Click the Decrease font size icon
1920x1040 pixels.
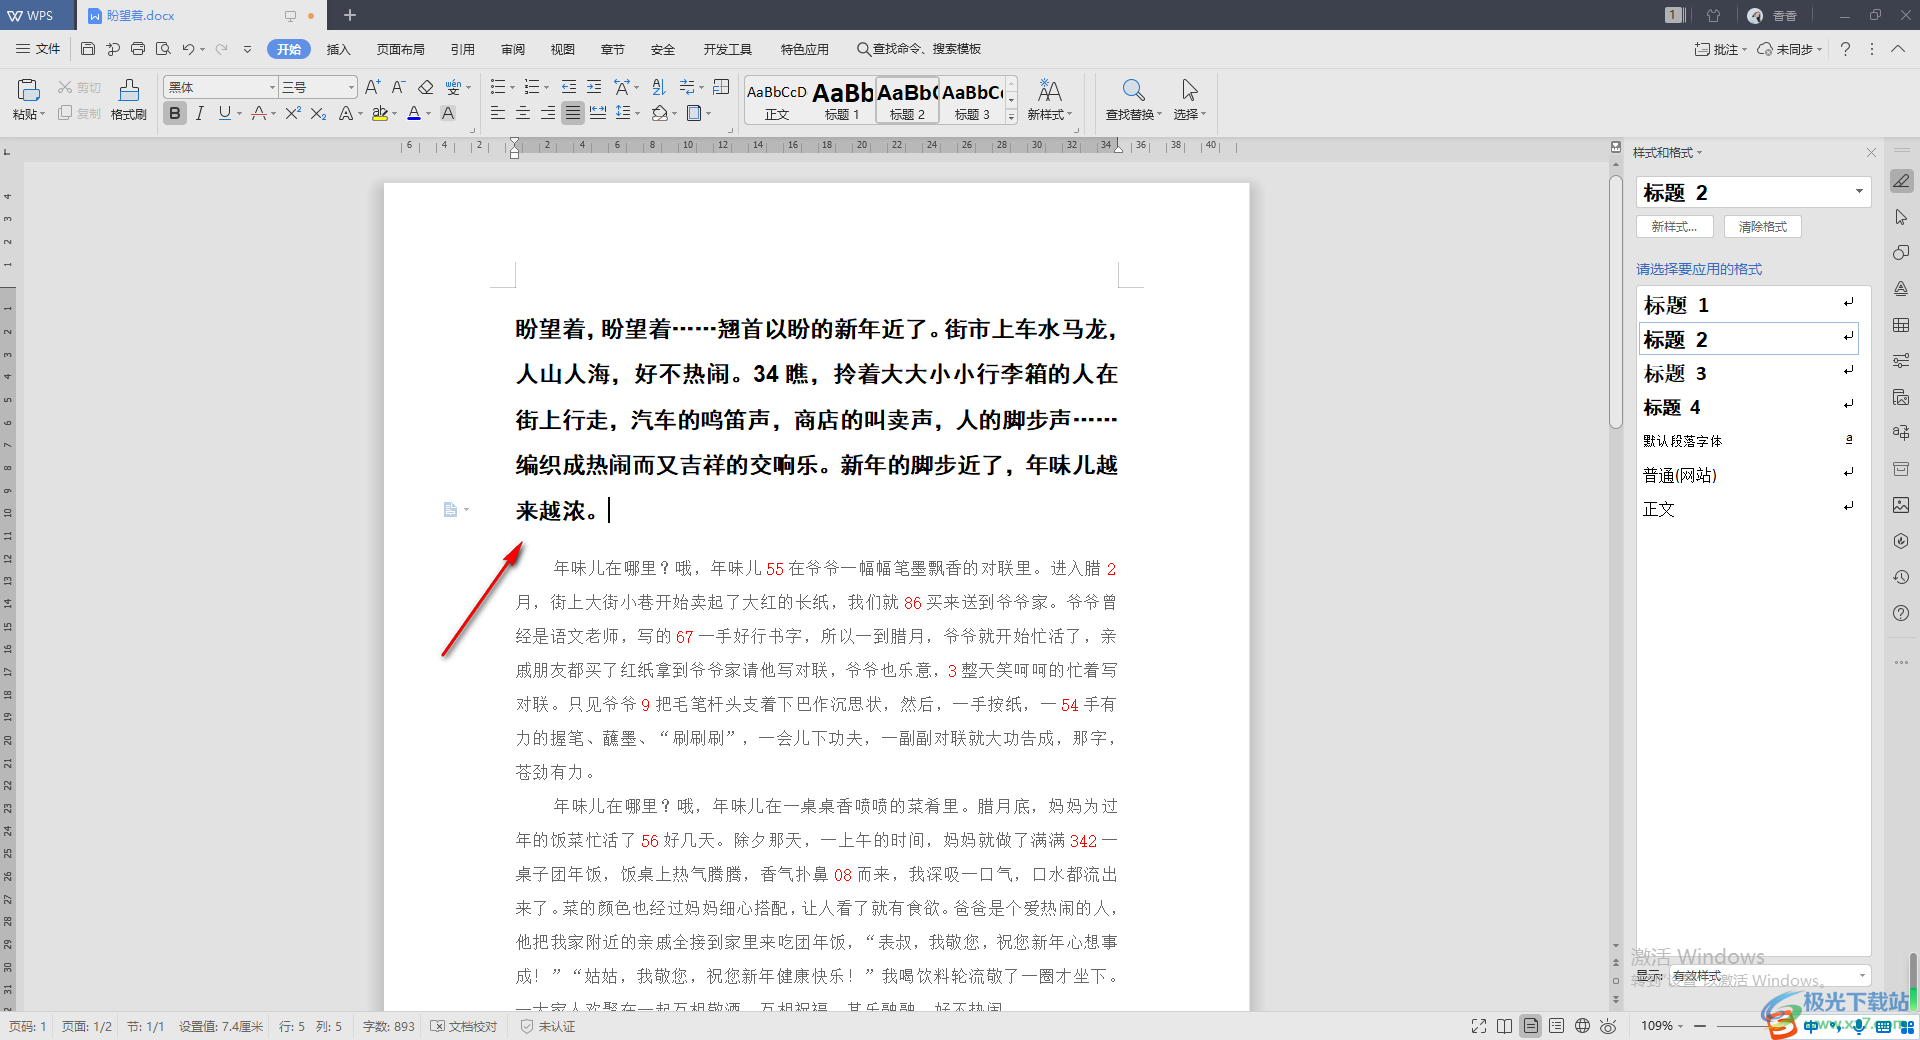coord(398,87)
